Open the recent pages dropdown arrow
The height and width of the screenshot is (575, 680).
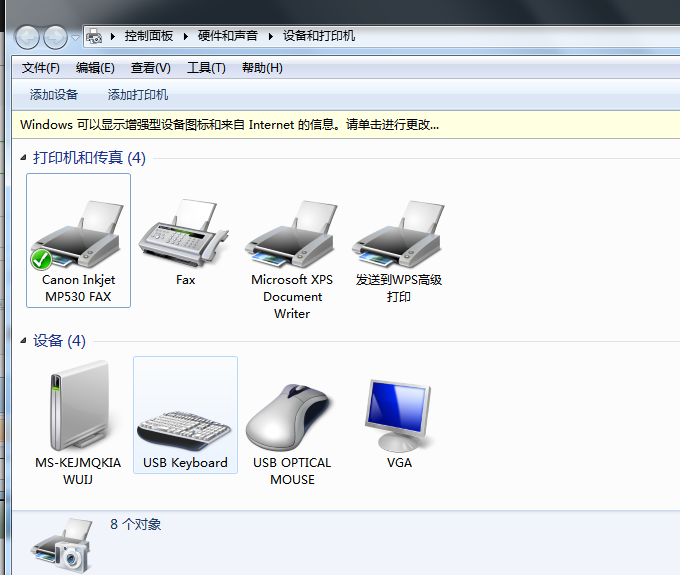coord(75,38)
